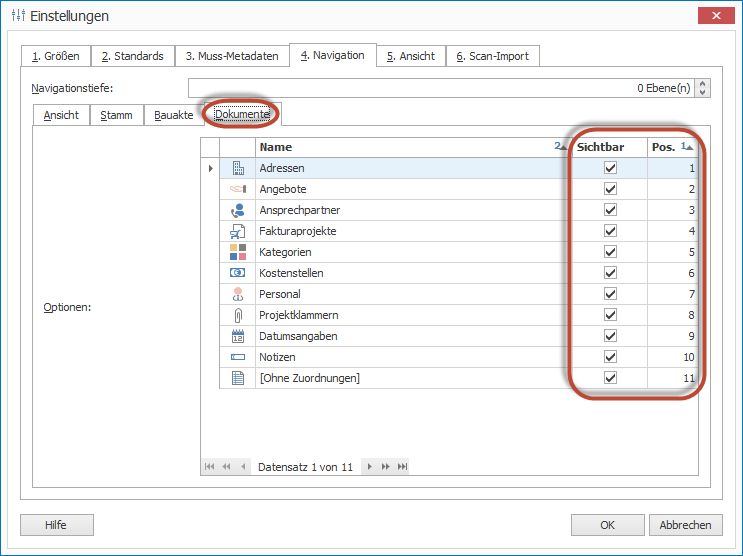Sort by the Pos. column header
This screenshot has height=556, width=743.
pos(670,147)
